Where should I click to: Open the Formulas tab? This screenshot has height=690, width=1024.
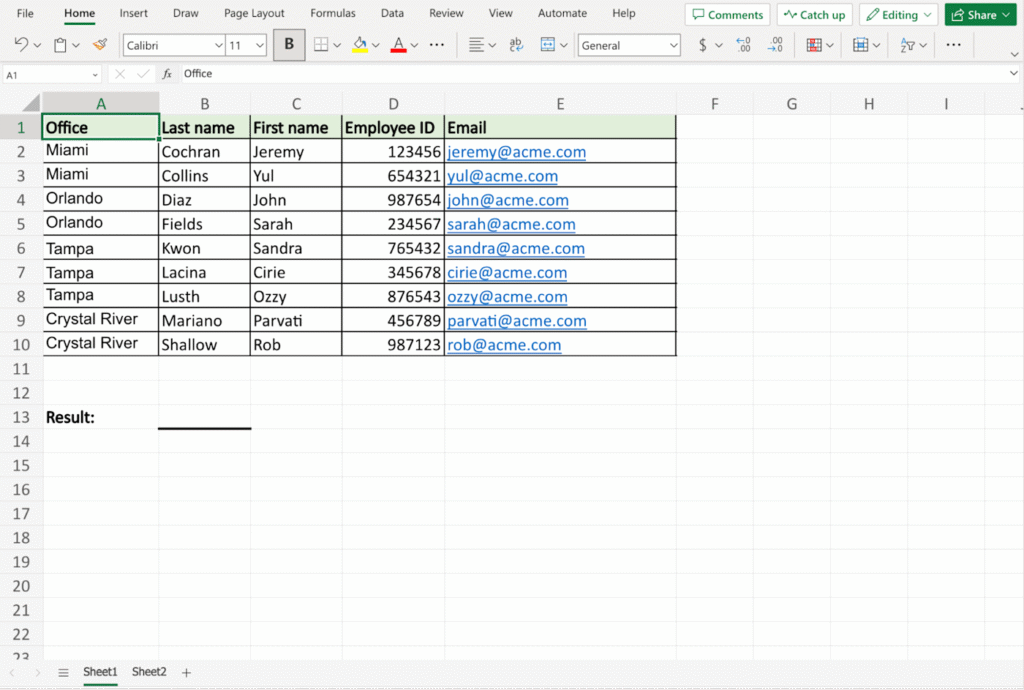tap(332, 13)
